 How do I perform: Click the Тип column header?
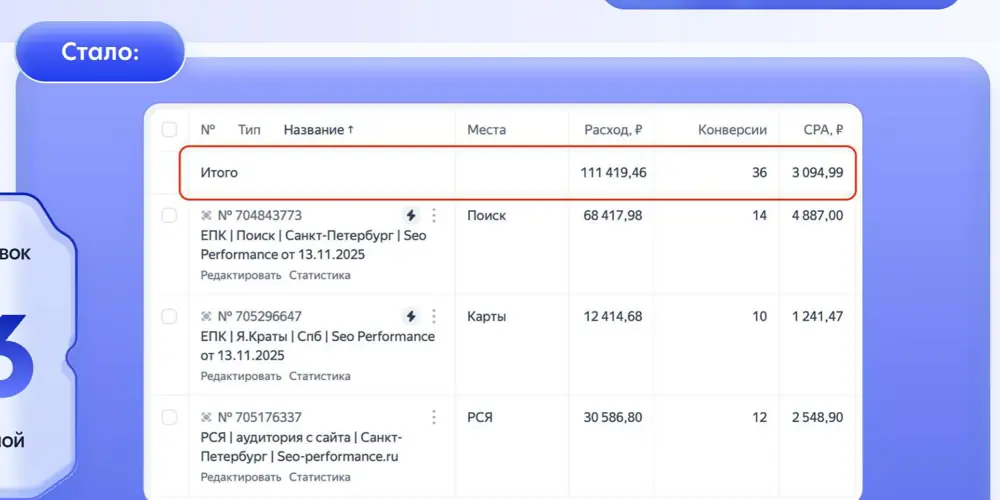(249, 130)
